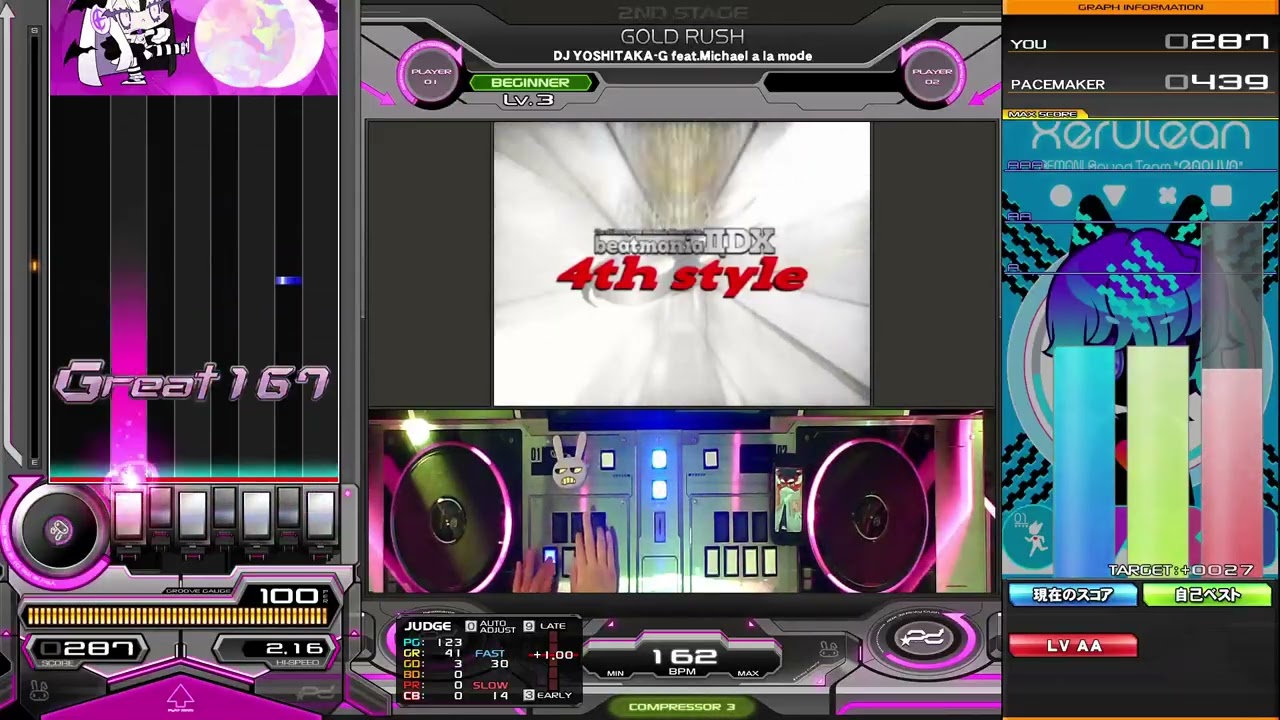This screenshot has height=720, width=1280.
Task: Click the groove gauge bar
Action: [x=176, y=616]
